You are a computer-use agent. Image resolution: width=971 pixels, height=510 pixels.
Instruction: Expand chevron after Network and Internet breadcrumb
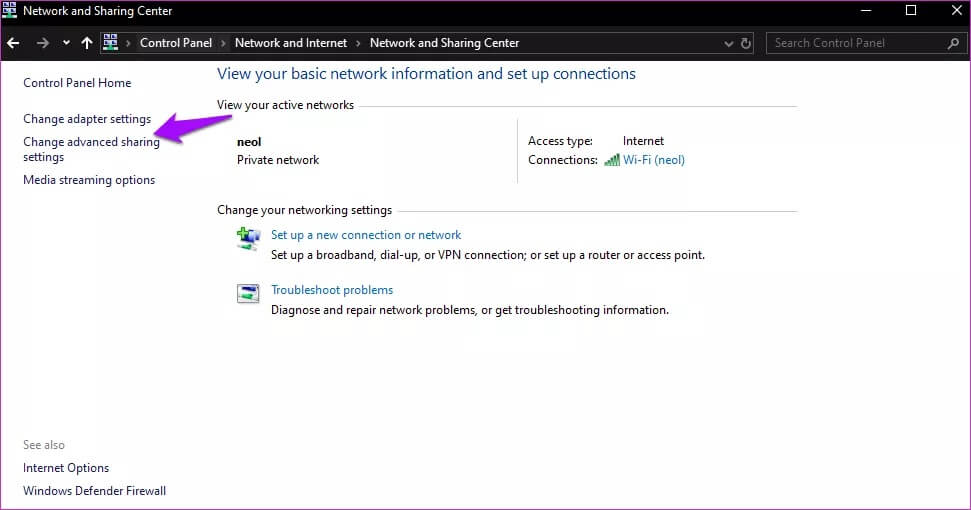359,43
